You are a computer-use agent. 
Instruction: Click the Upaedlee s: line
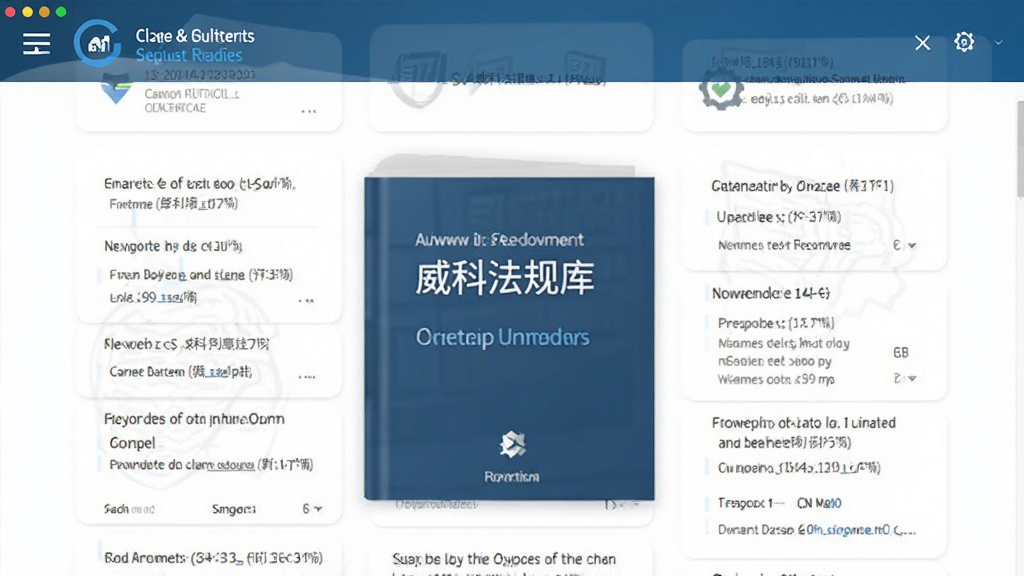(778, 217)
